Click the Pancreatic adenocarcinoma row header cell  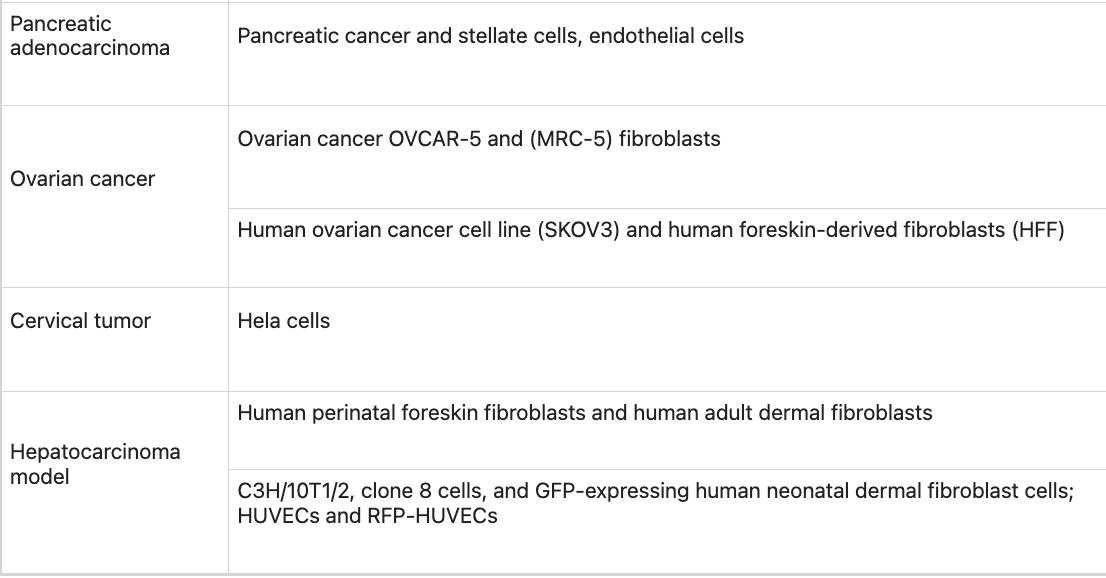click(90, 36)
